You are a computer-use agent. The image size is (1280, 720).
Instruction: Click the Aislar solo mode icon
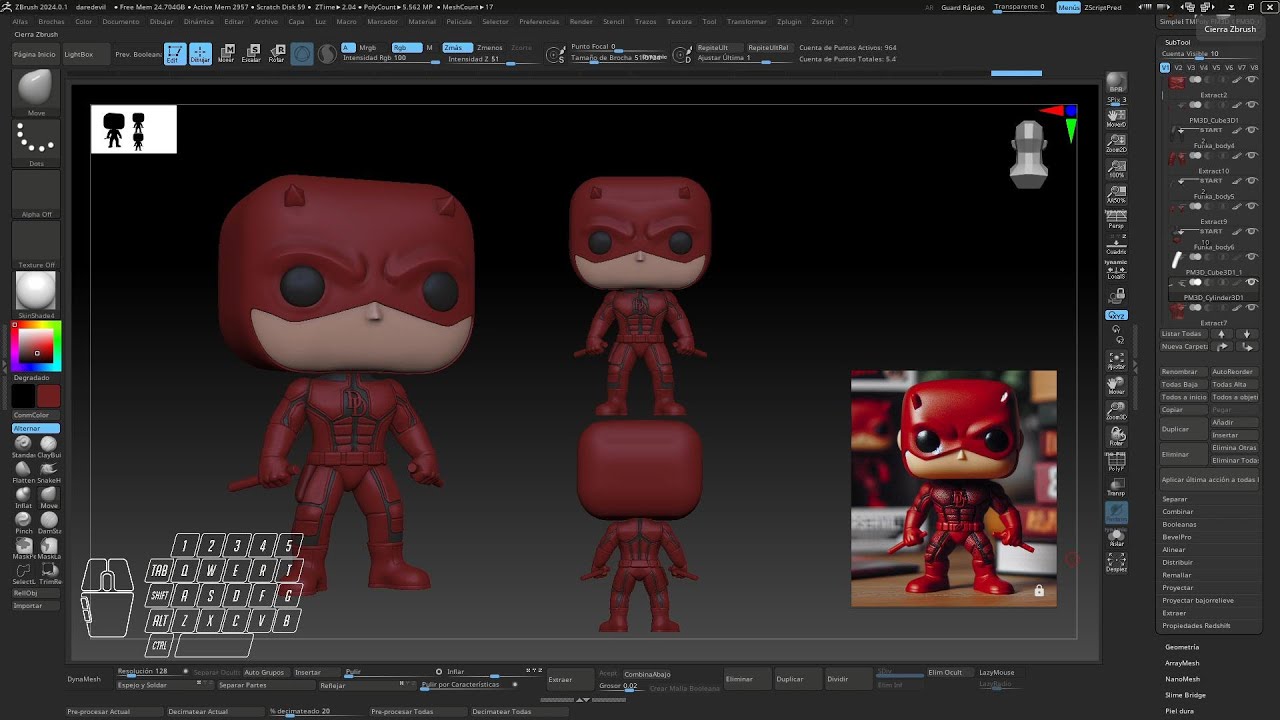[1116, 538]
